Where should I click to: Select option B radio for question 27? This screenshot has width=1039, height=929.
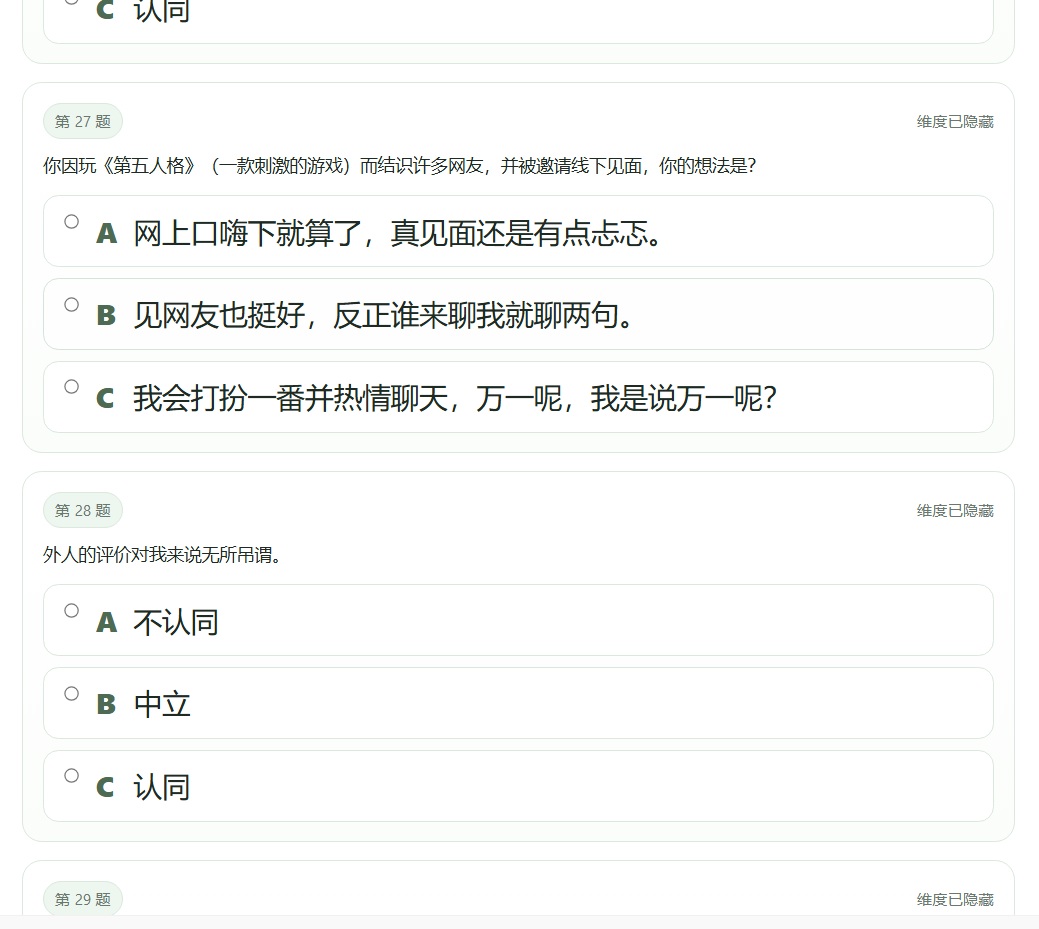[x=71, y=305]
